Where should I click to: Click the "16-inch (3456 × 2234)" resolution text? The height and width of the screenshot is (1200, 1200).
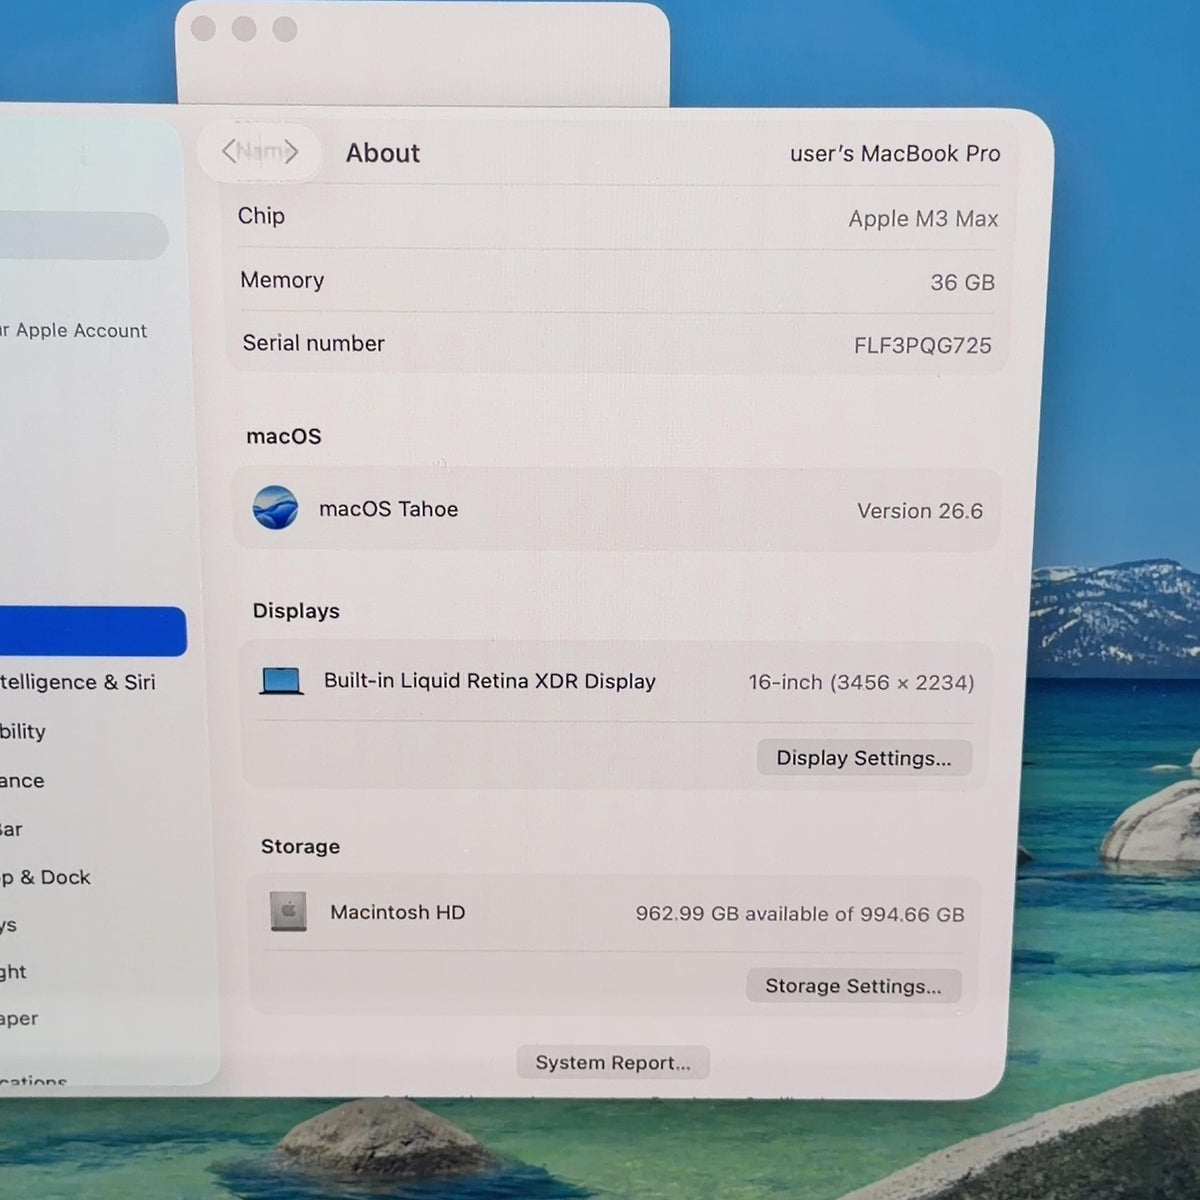(x=861, y=683)
